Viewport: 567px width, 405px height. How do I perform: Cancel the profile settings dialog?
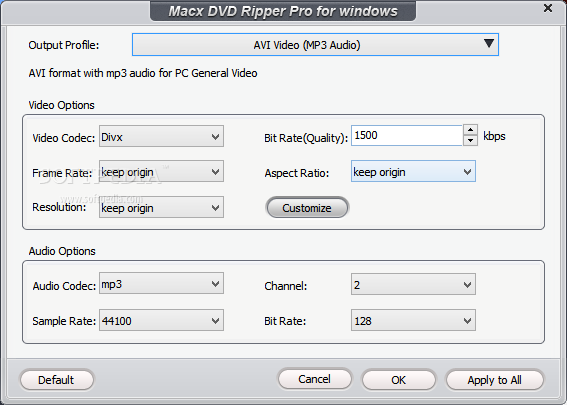tap(315, 379)
